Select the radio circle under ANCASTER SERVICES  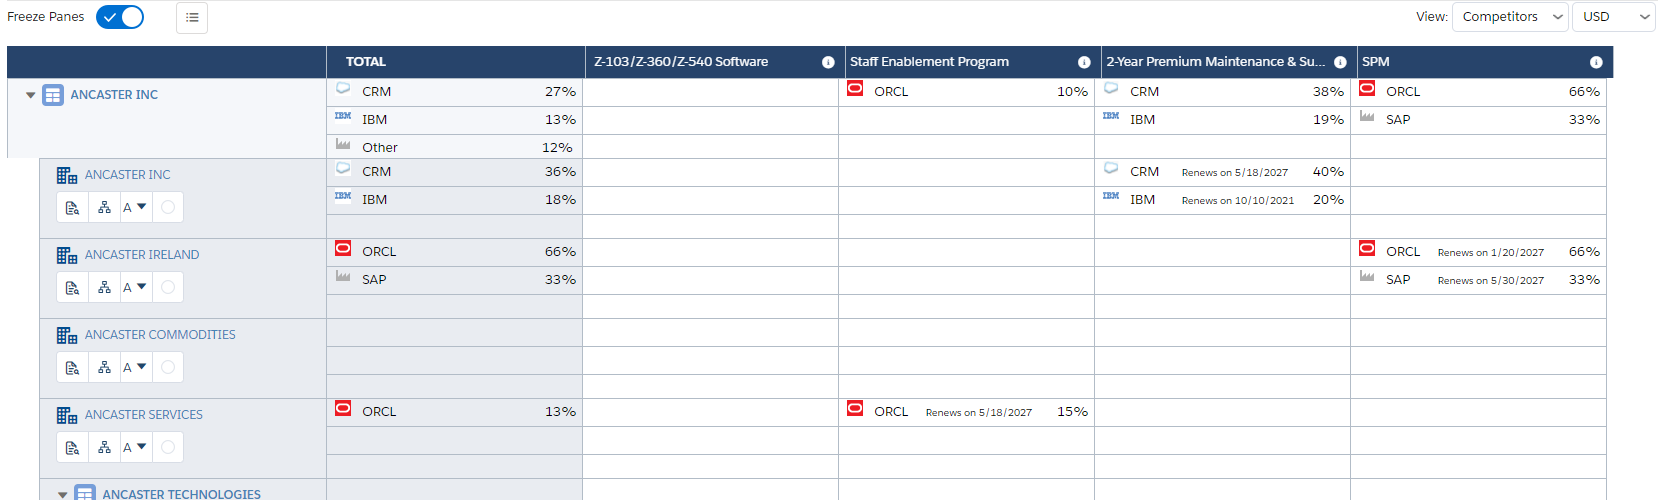click(168, 448)
